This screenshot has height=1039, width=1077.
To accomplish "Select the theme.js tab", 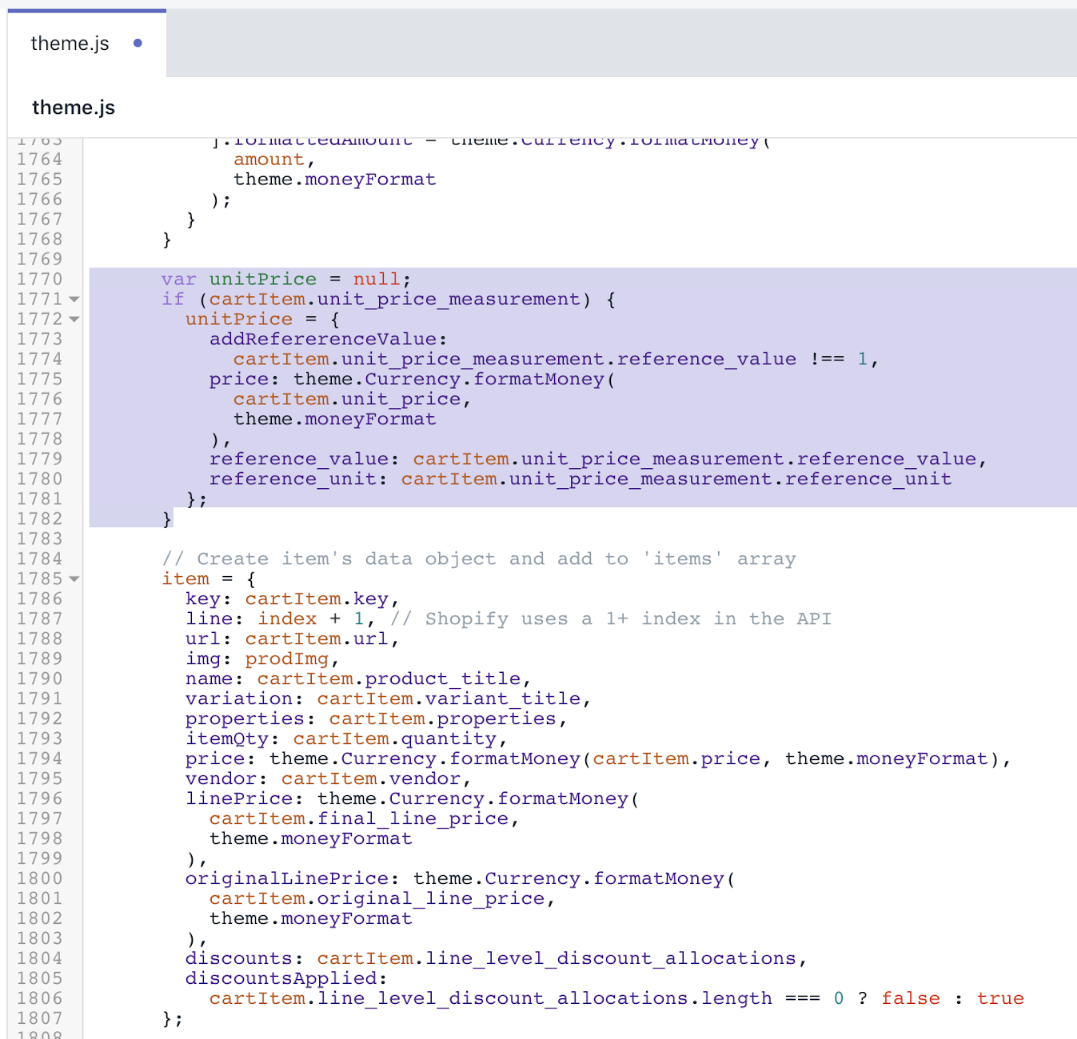I will pos(70,43).
